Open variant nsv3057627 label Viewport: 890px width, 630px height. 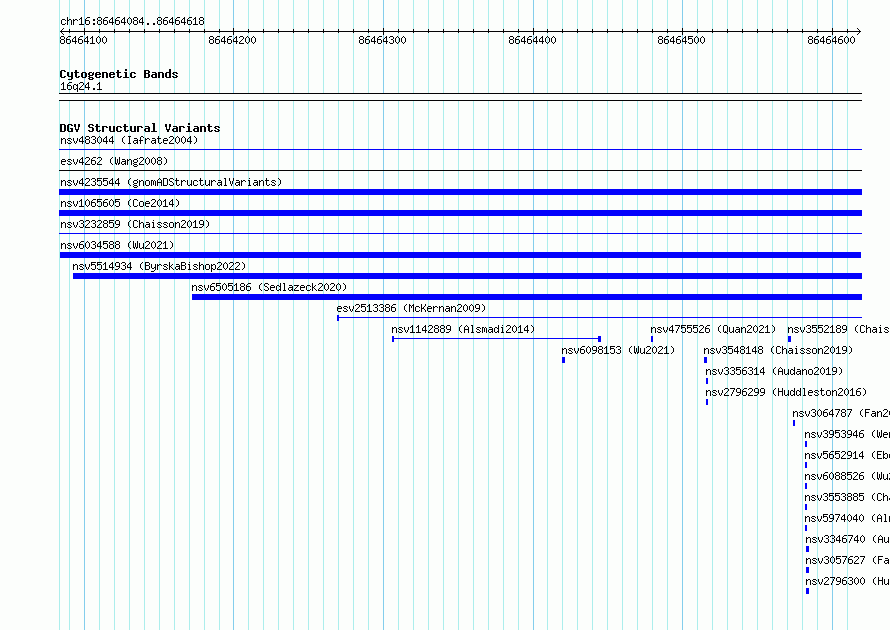pyautogui.click(x=847, y=560)
